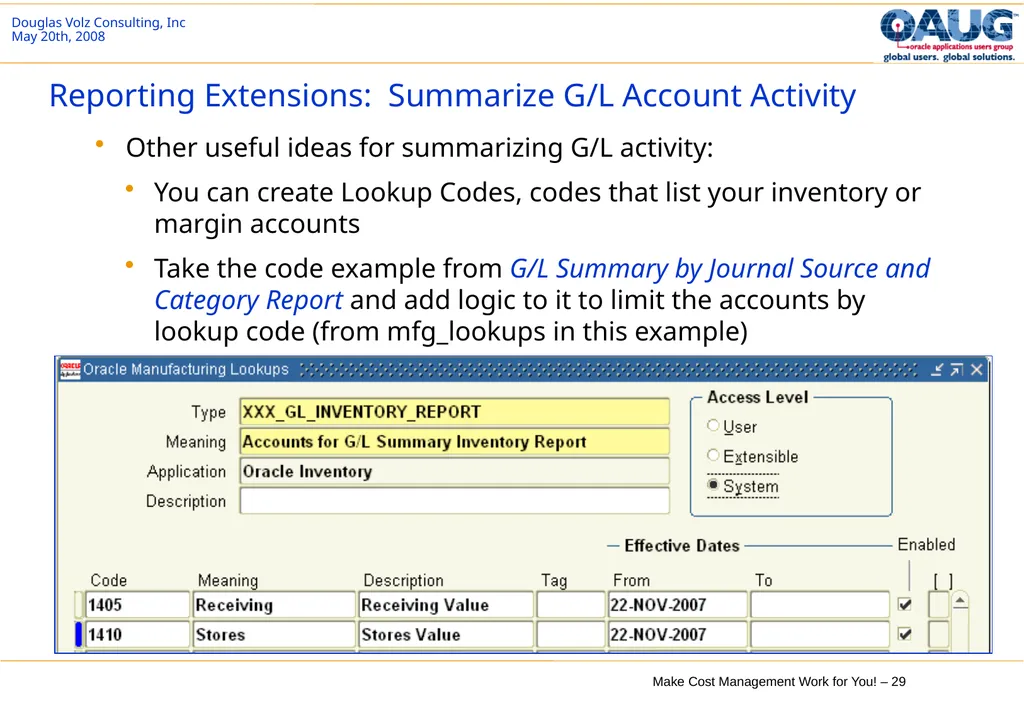The height and width of the screenshot is (708, 1024).
Task: Click the footer Make Cost Management Work for You
Action: pos(778,681)
